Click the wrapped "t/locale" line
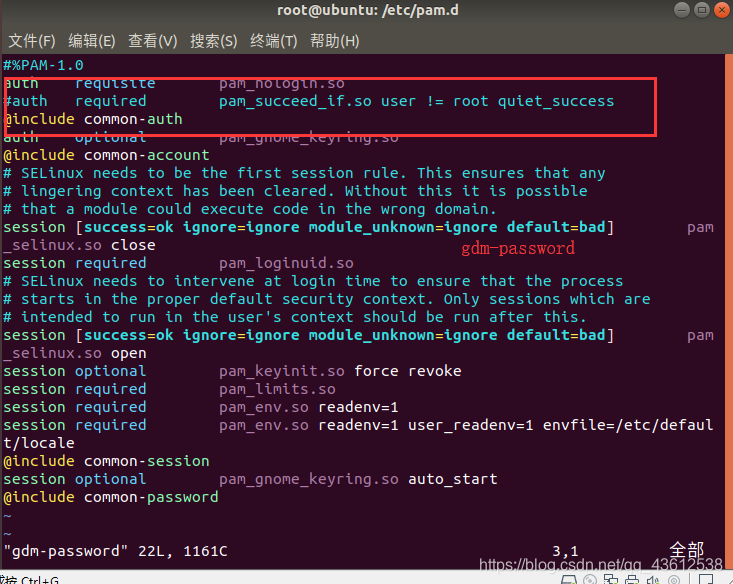Viewport: 733px width, 584px height. [39, 443]
